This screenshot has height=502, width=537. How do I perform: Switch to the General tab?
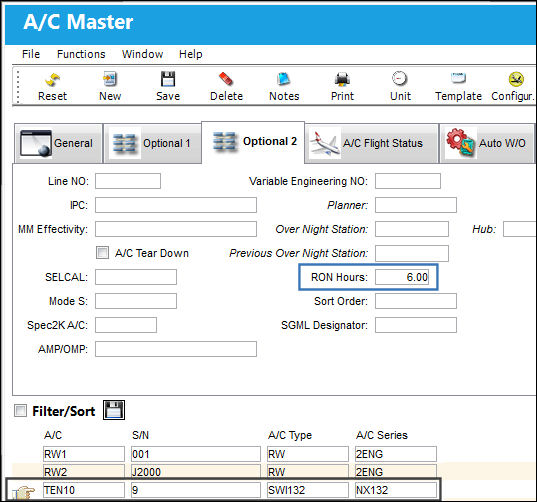tap(58, 143)
